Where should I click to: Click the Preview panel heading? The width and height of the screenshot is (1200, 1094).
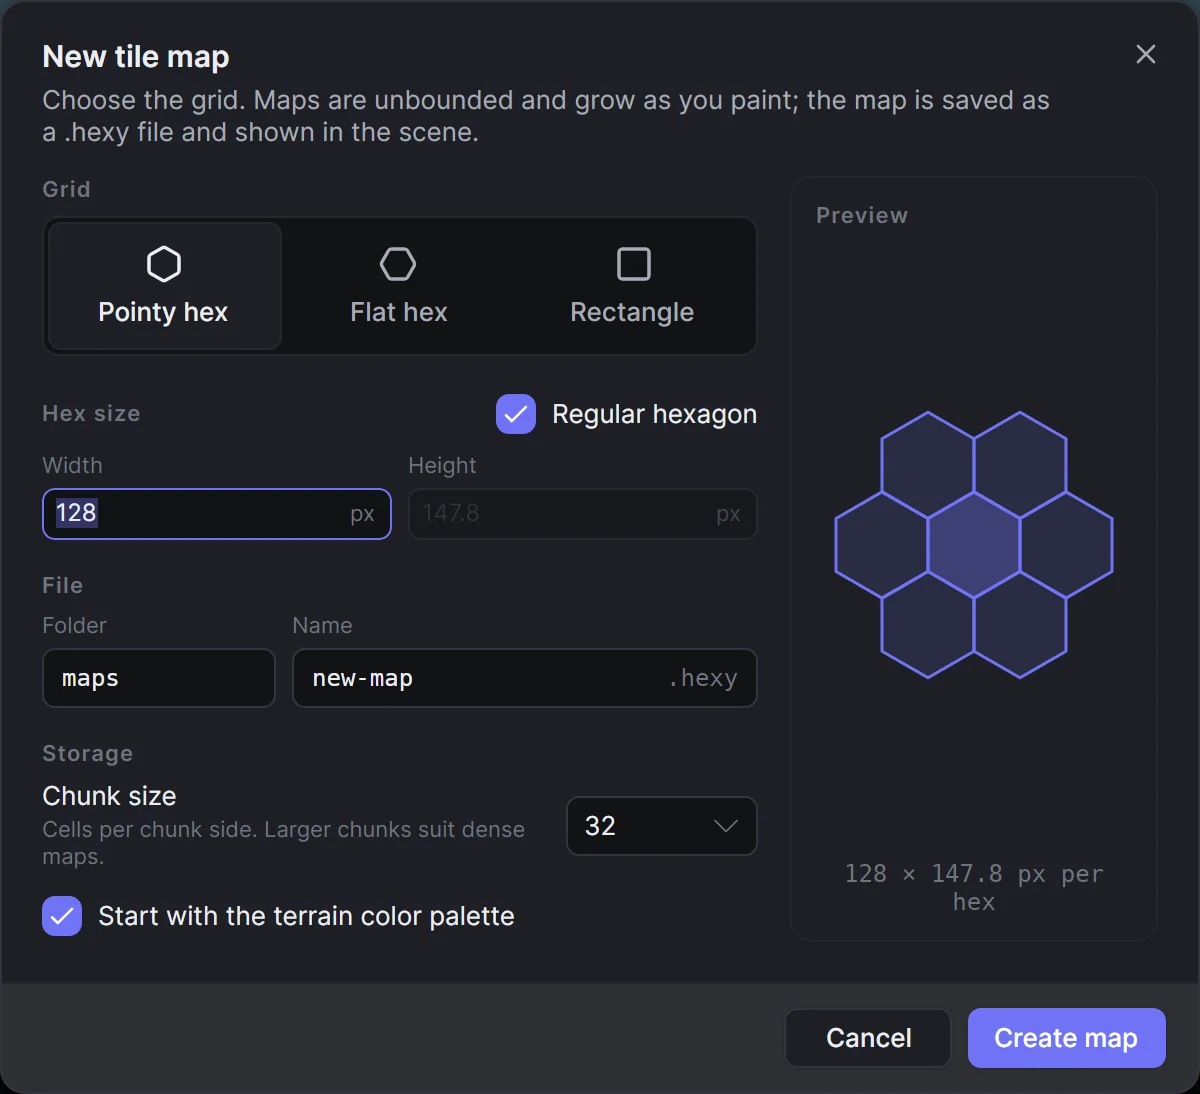pyautogui.click(x=862, y=215)
